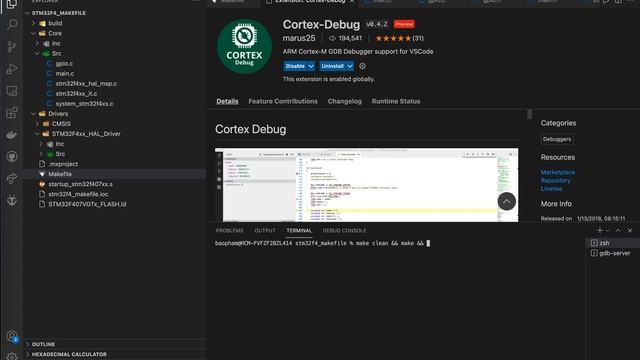640x360 pixels.
Task: Open the Docker view in activity bar
Action: click(12, 135)
